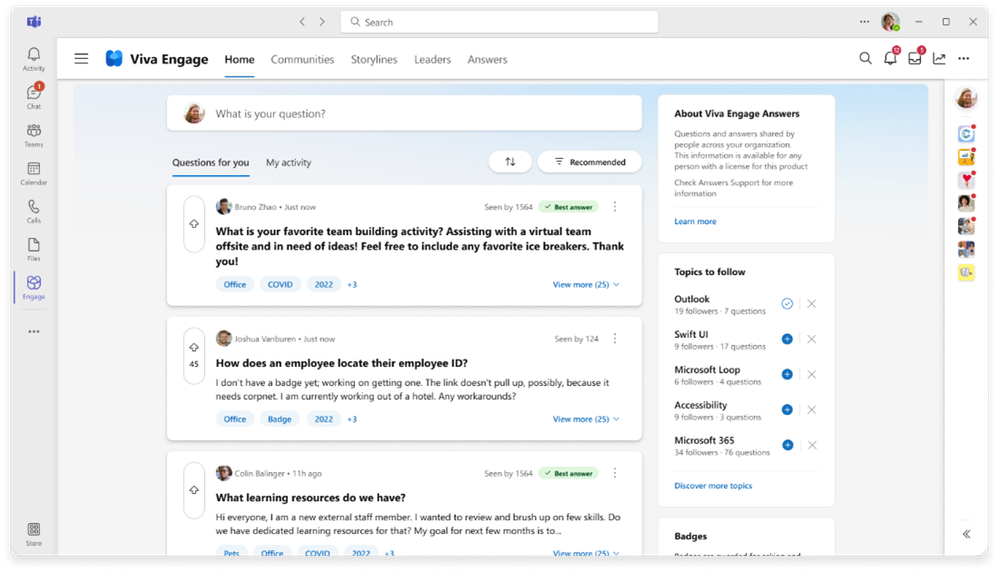Dismiss the Swift UI topic suggestion
This screenshot has width=999, height=572.
point(812,339)
